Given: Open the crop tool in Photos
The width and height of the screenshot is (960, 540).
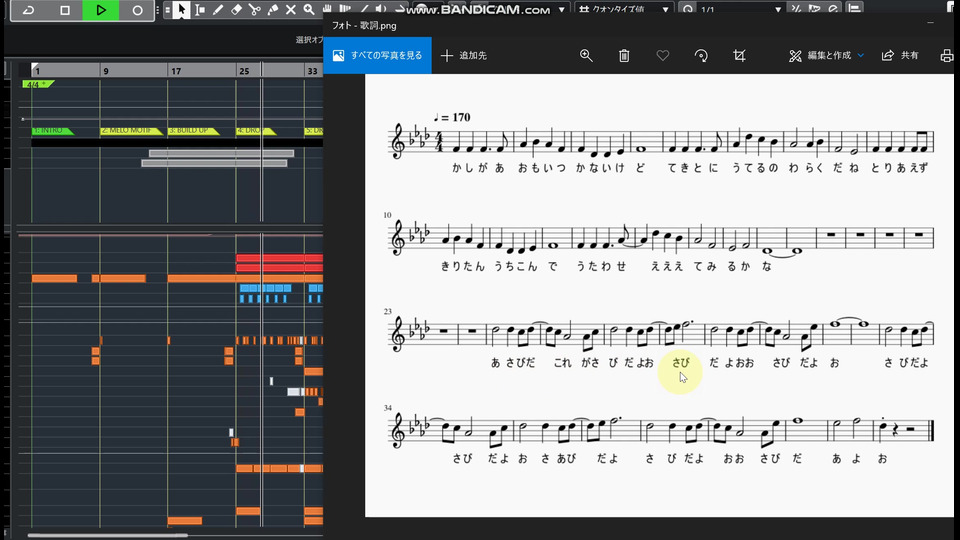Looking at the screenshot, I should (x=739, y=56).
